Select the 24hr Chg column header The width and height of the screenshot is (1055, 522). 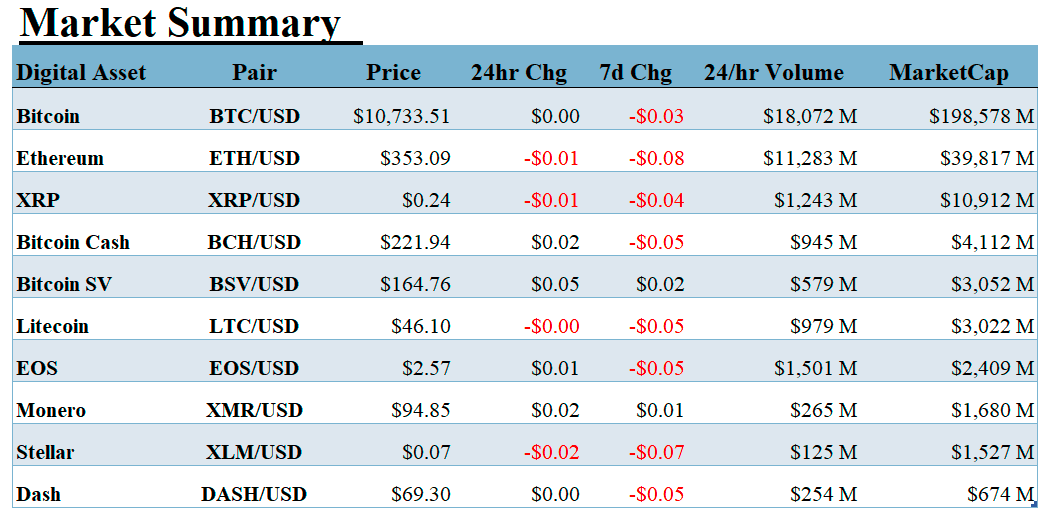tap(519, 72)
